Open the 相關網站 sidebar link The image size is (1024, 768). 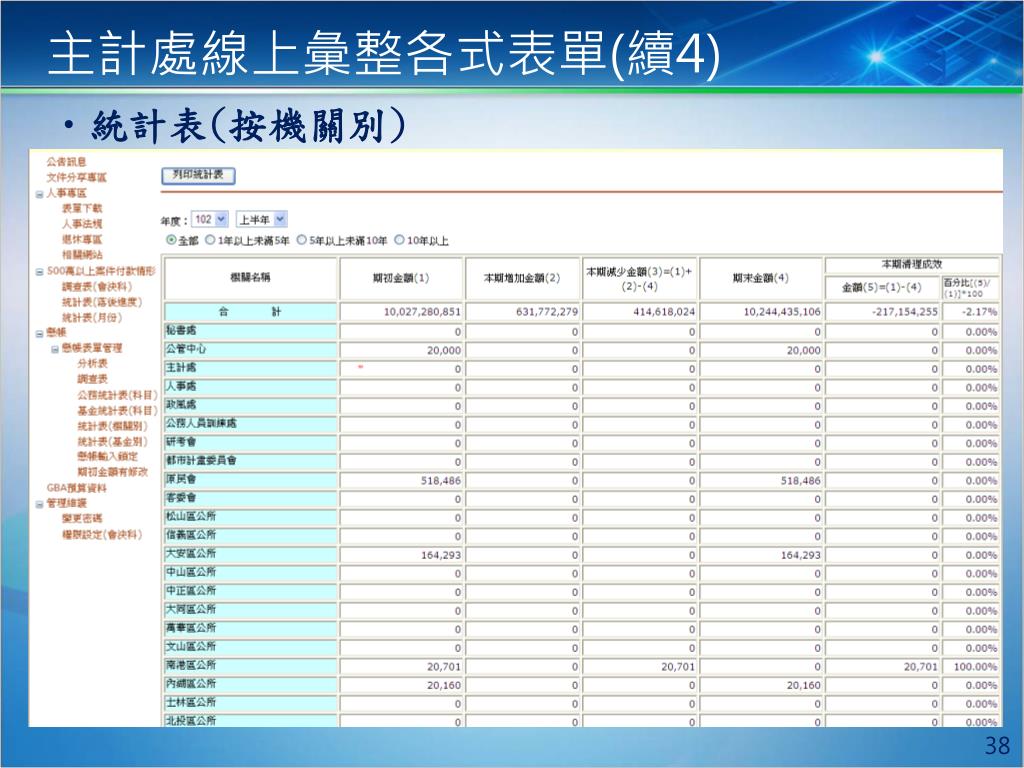click(x=82, y=254)
